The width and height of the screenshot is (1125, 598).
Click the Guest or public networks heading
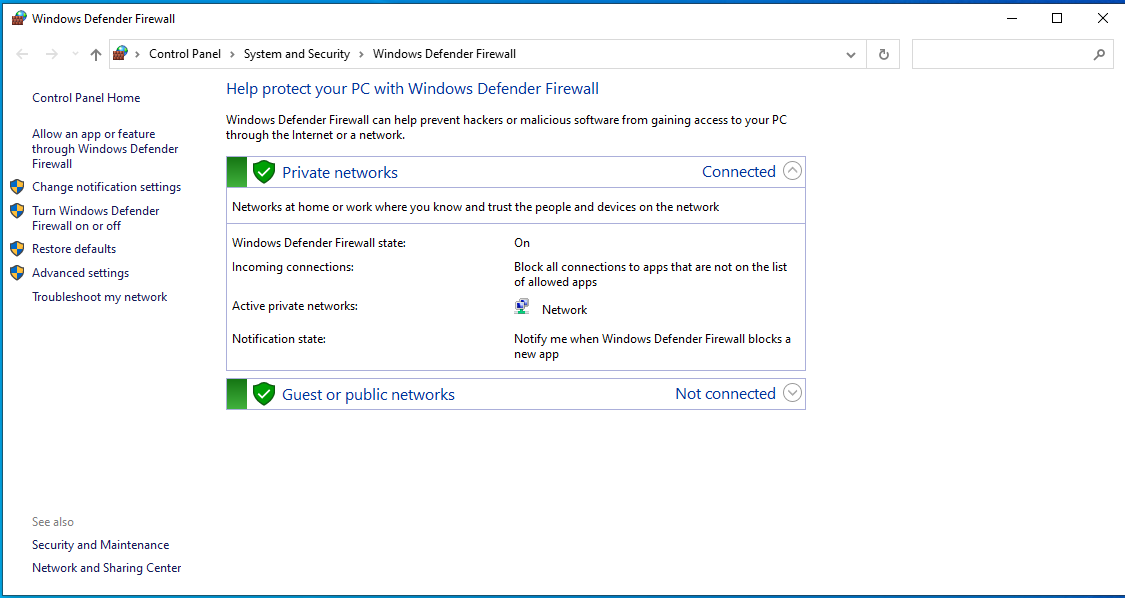(368, 394)
